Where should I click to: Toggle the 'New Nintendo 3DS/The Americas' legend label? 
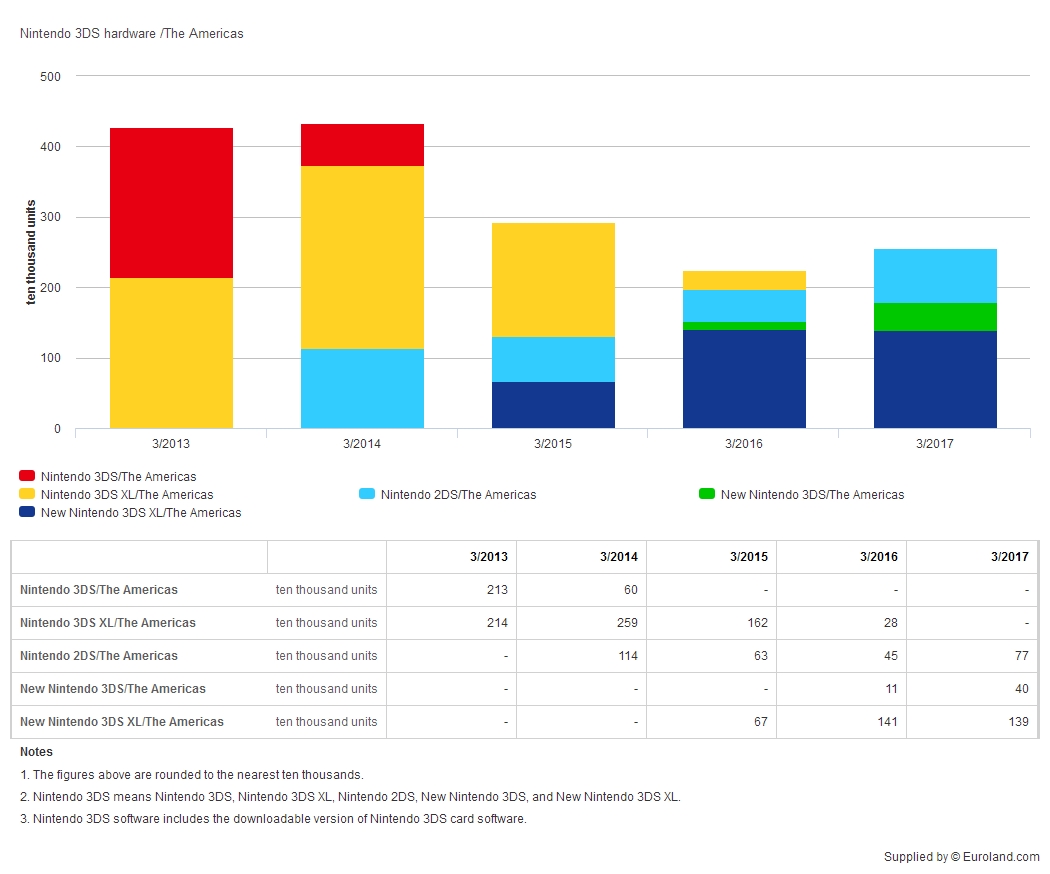coord(812,495)
